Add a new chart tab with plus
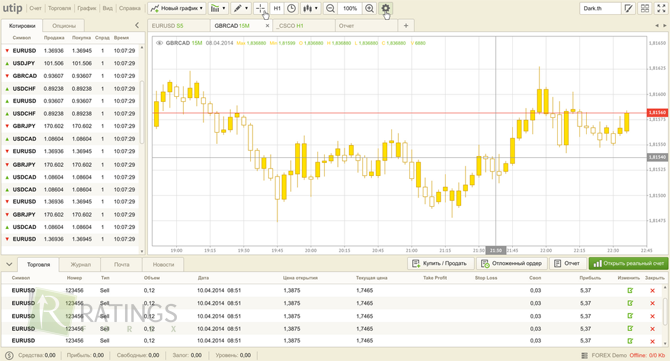670x361 pixels. click(406, 26)
